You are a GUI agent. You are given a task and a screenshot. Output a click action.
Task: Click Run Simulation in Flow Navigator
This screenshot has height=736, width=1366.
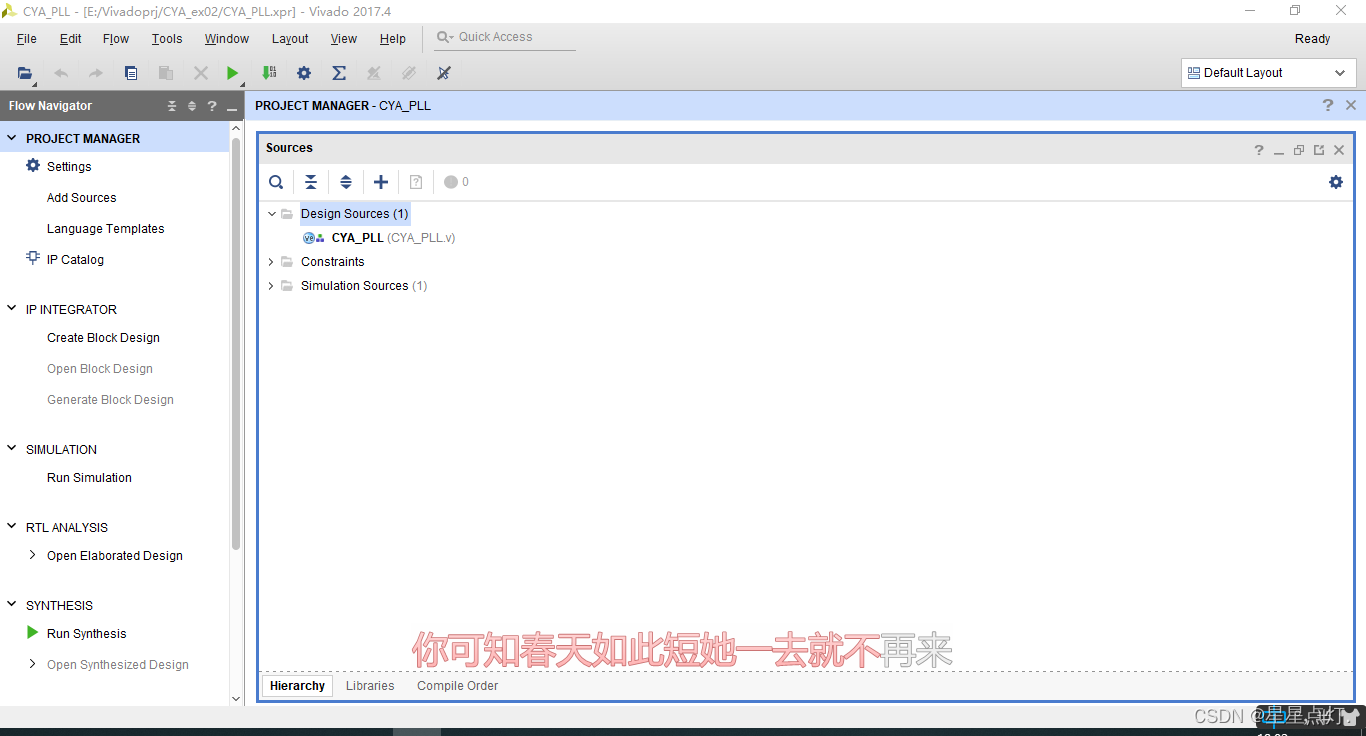89,477
